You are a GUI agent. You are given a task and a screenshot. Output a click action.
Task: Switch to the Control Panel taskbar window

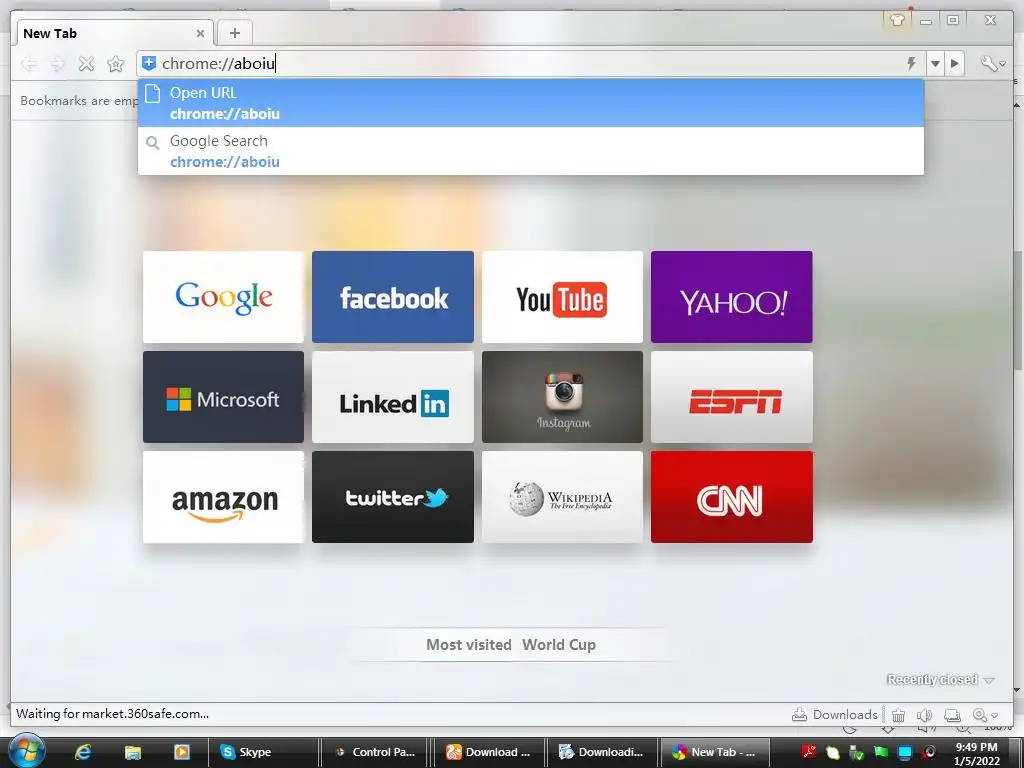(376, 752)
